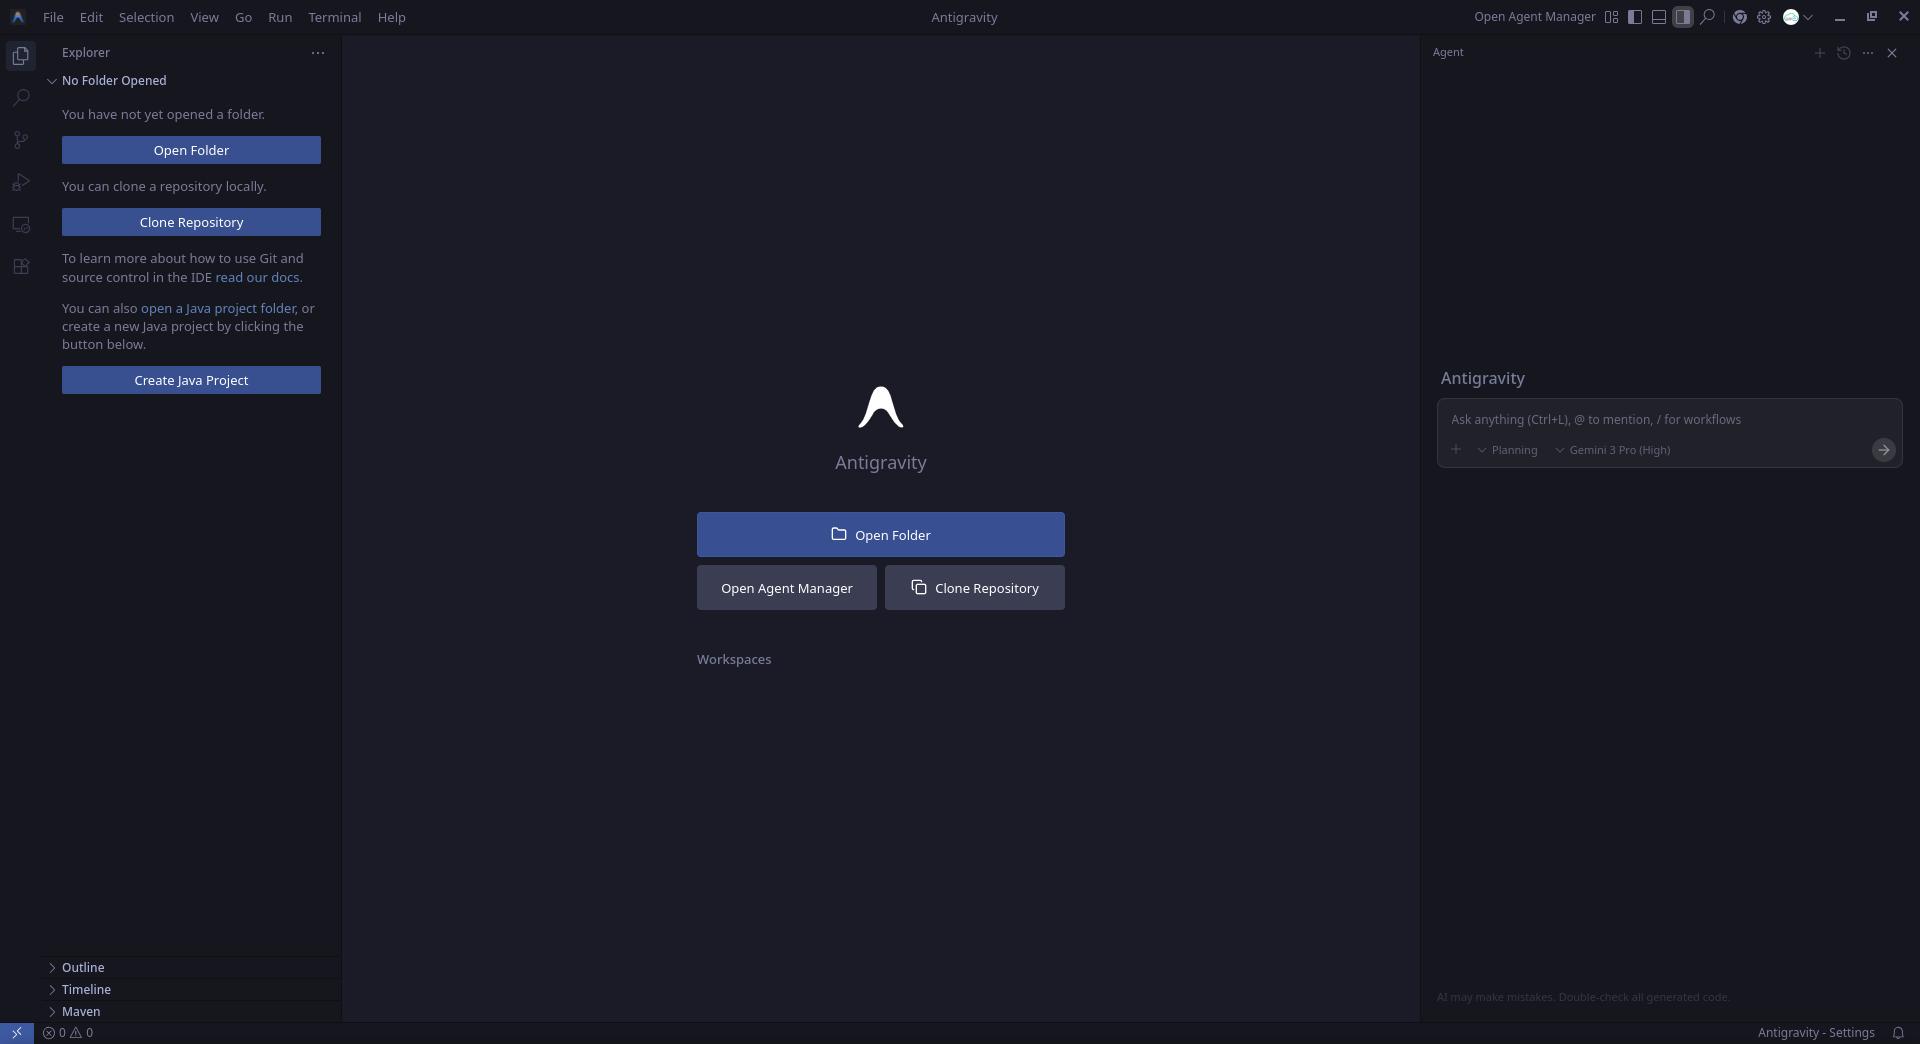Select the Source Control sidebar icon
This screenshot has width=1920, height=1044.
21,140
